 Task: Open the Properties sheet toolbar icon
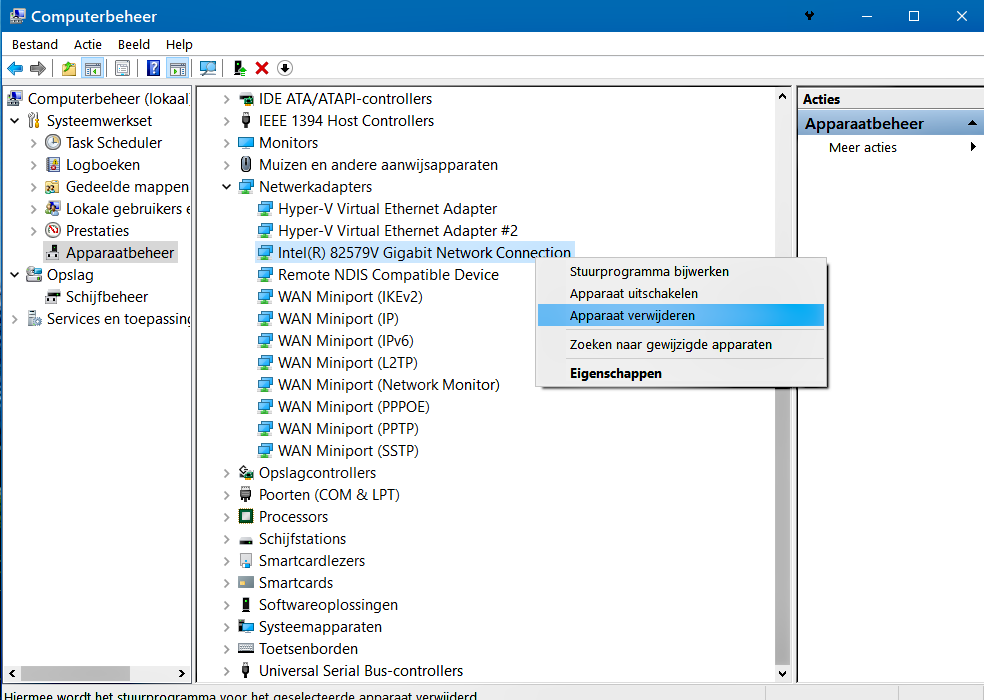(x=122, y=68)
